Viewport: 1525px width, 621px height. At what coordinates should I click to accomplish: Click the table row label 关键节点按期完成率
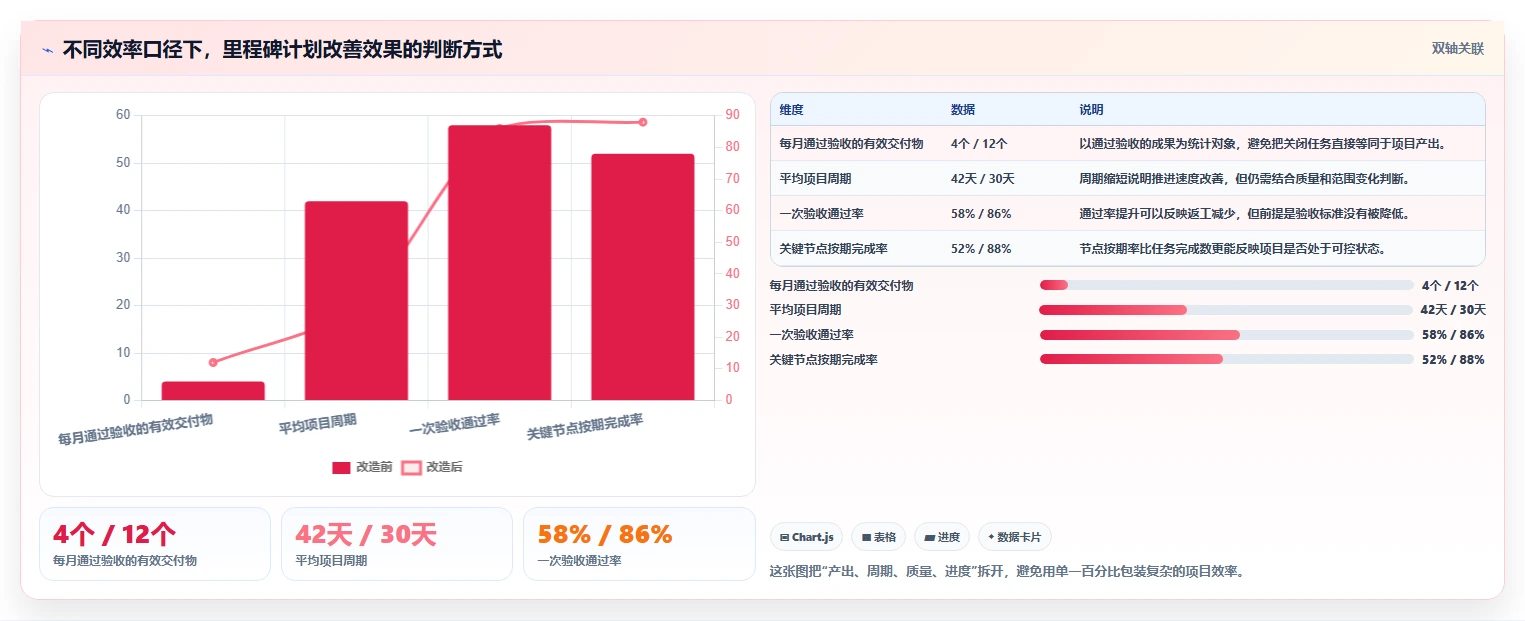[833, 248]
